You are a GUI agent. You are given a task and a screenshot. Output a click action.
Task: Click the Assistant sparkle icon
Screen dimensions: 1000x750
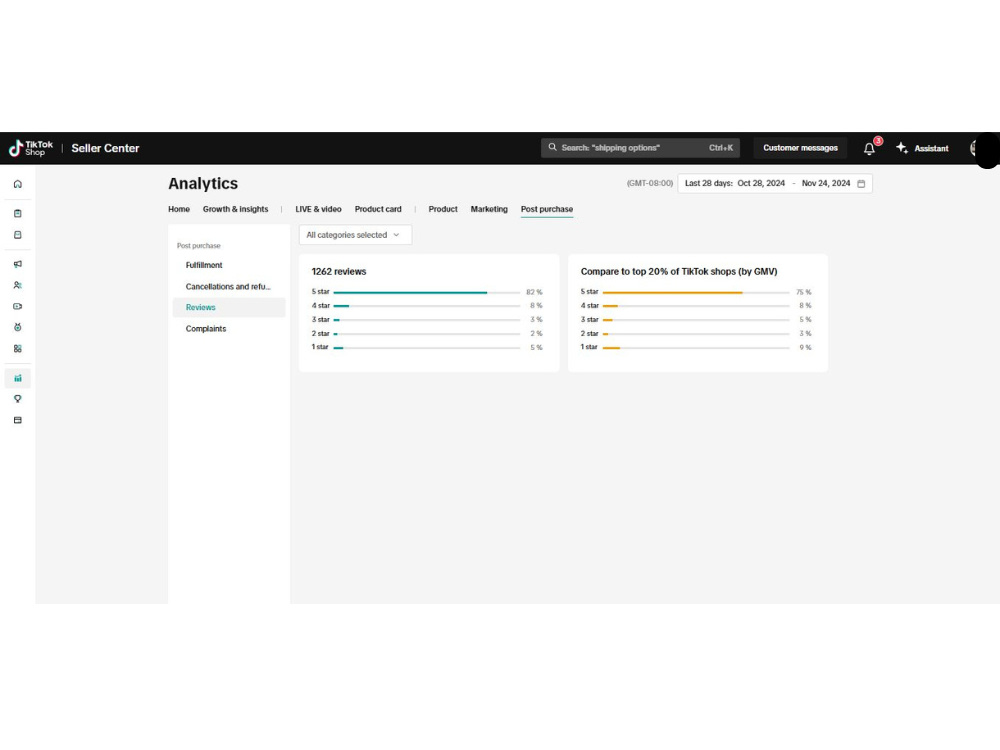(x=902, y=148)
